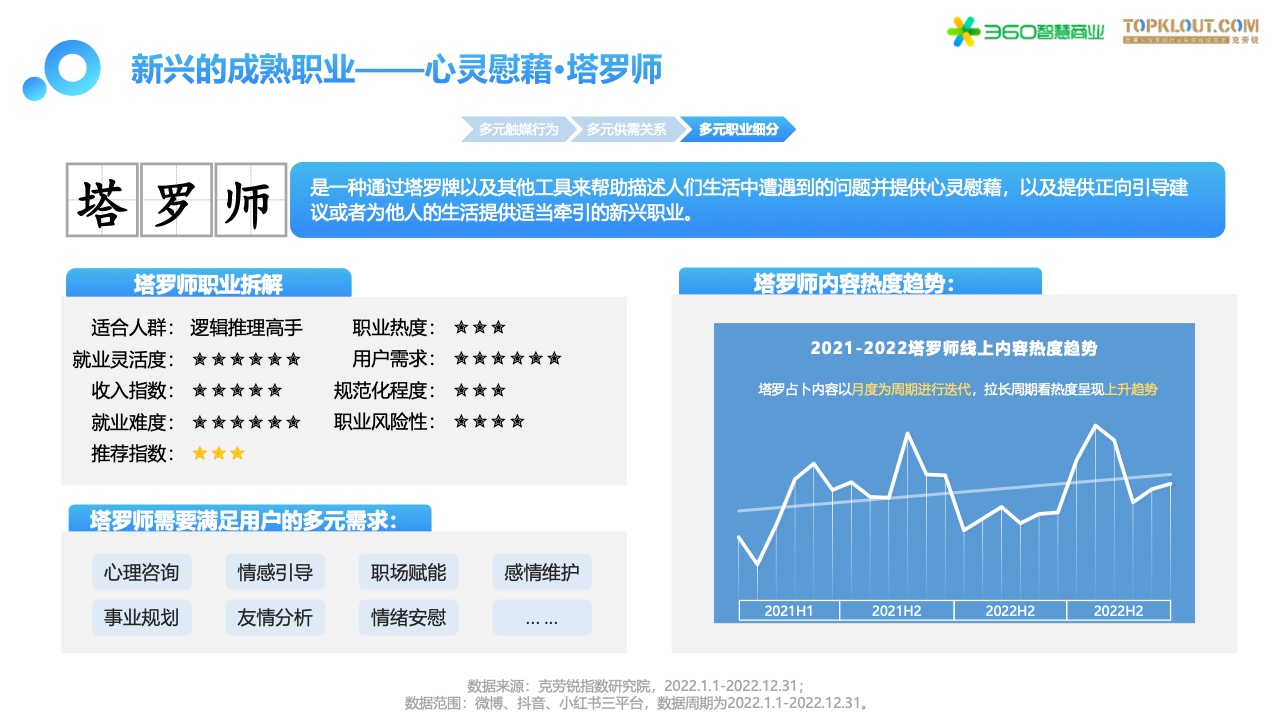Click the 心理咨询 tag
This screenshot has height=720, width=1280.
point(141,572)
